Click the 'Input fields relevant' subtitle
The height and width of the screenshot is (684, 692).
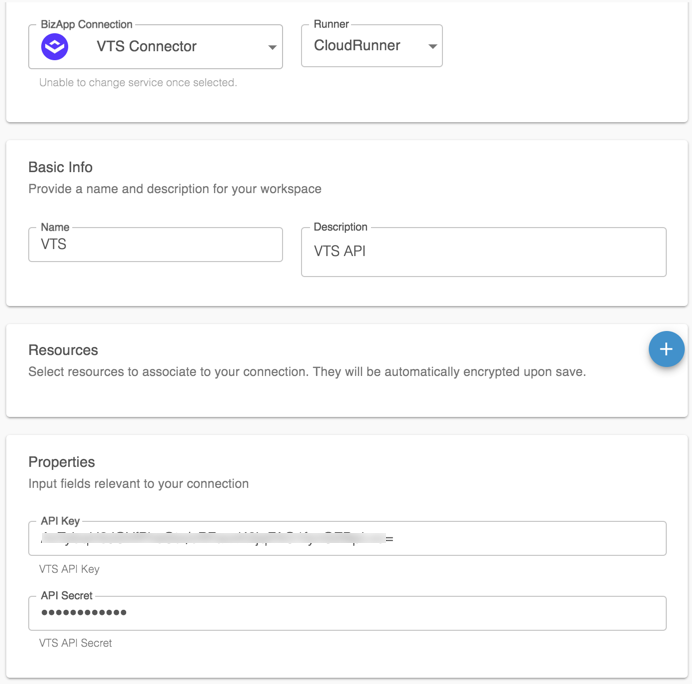tap(138, 483)
